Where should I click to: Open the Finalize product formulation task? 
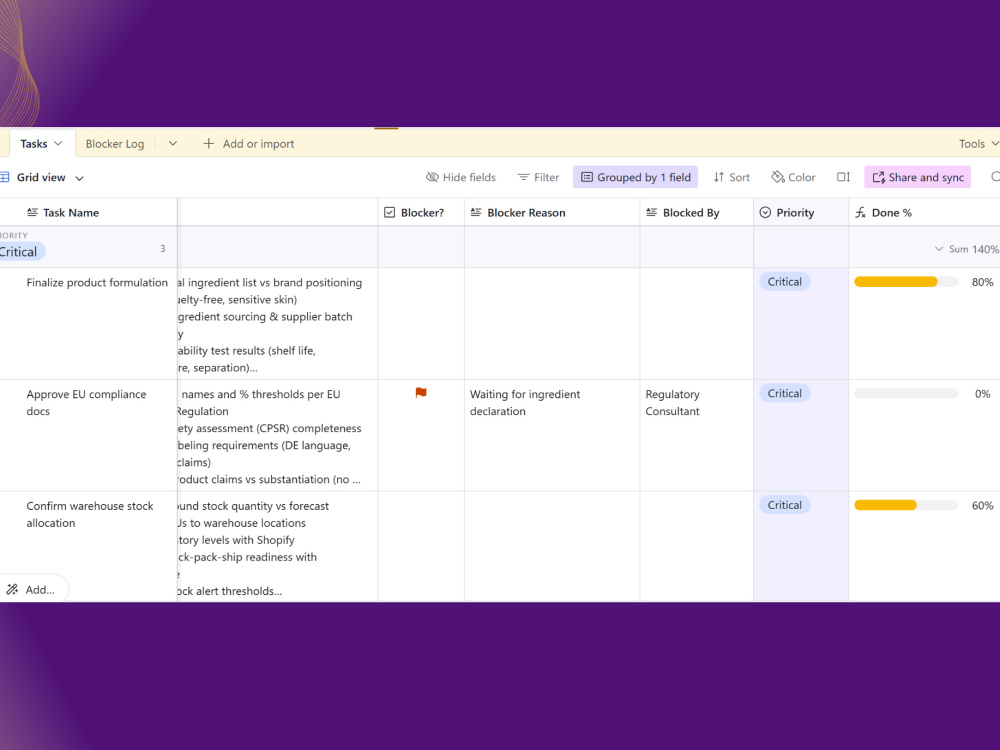(x=97, y=283)
